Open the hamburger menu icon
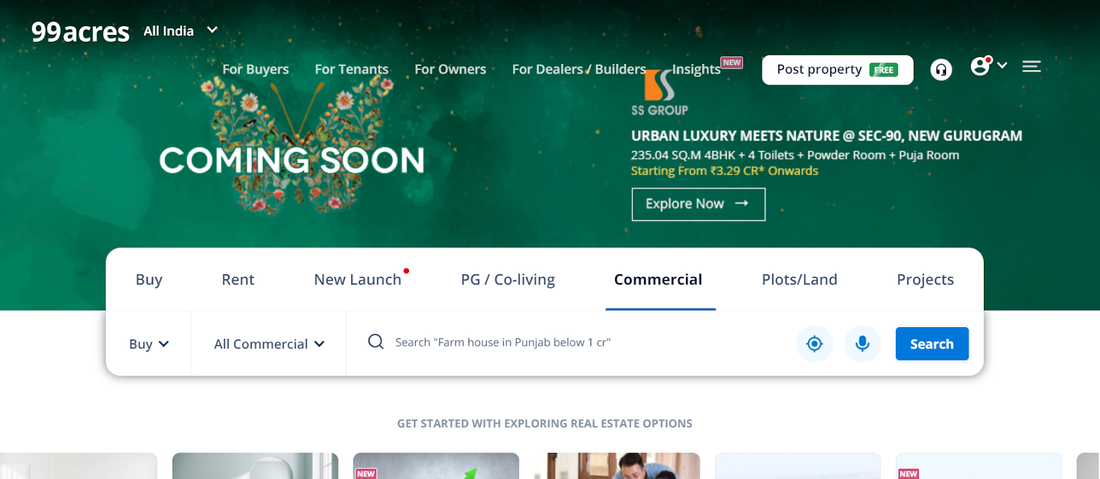 (1031, 67)
